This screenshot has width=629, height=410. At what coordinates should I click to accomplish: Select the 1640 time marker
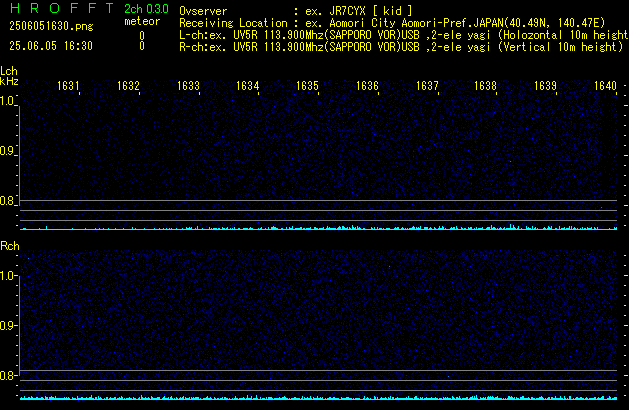(x=605, y=86)
